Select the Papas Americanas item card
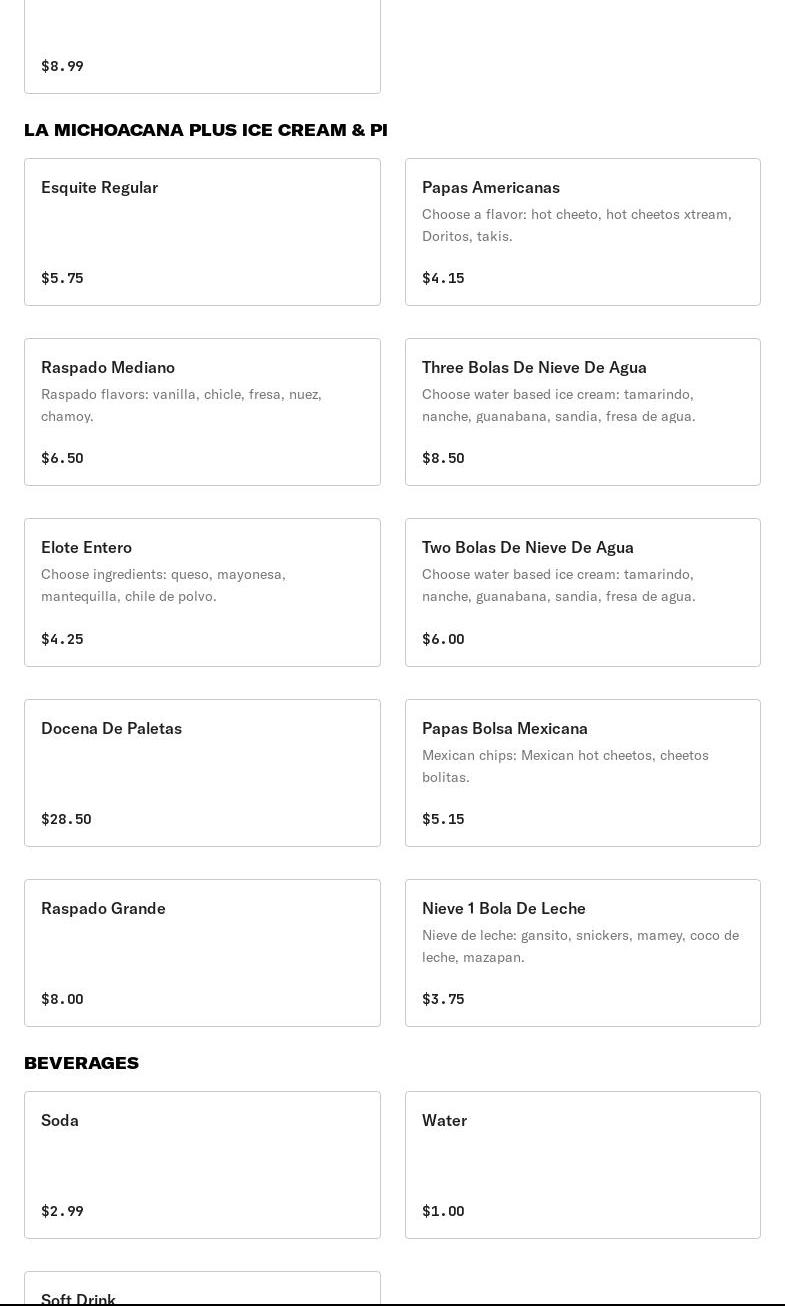Viewport: 785px width, 1306px height. tap(582, 232)
